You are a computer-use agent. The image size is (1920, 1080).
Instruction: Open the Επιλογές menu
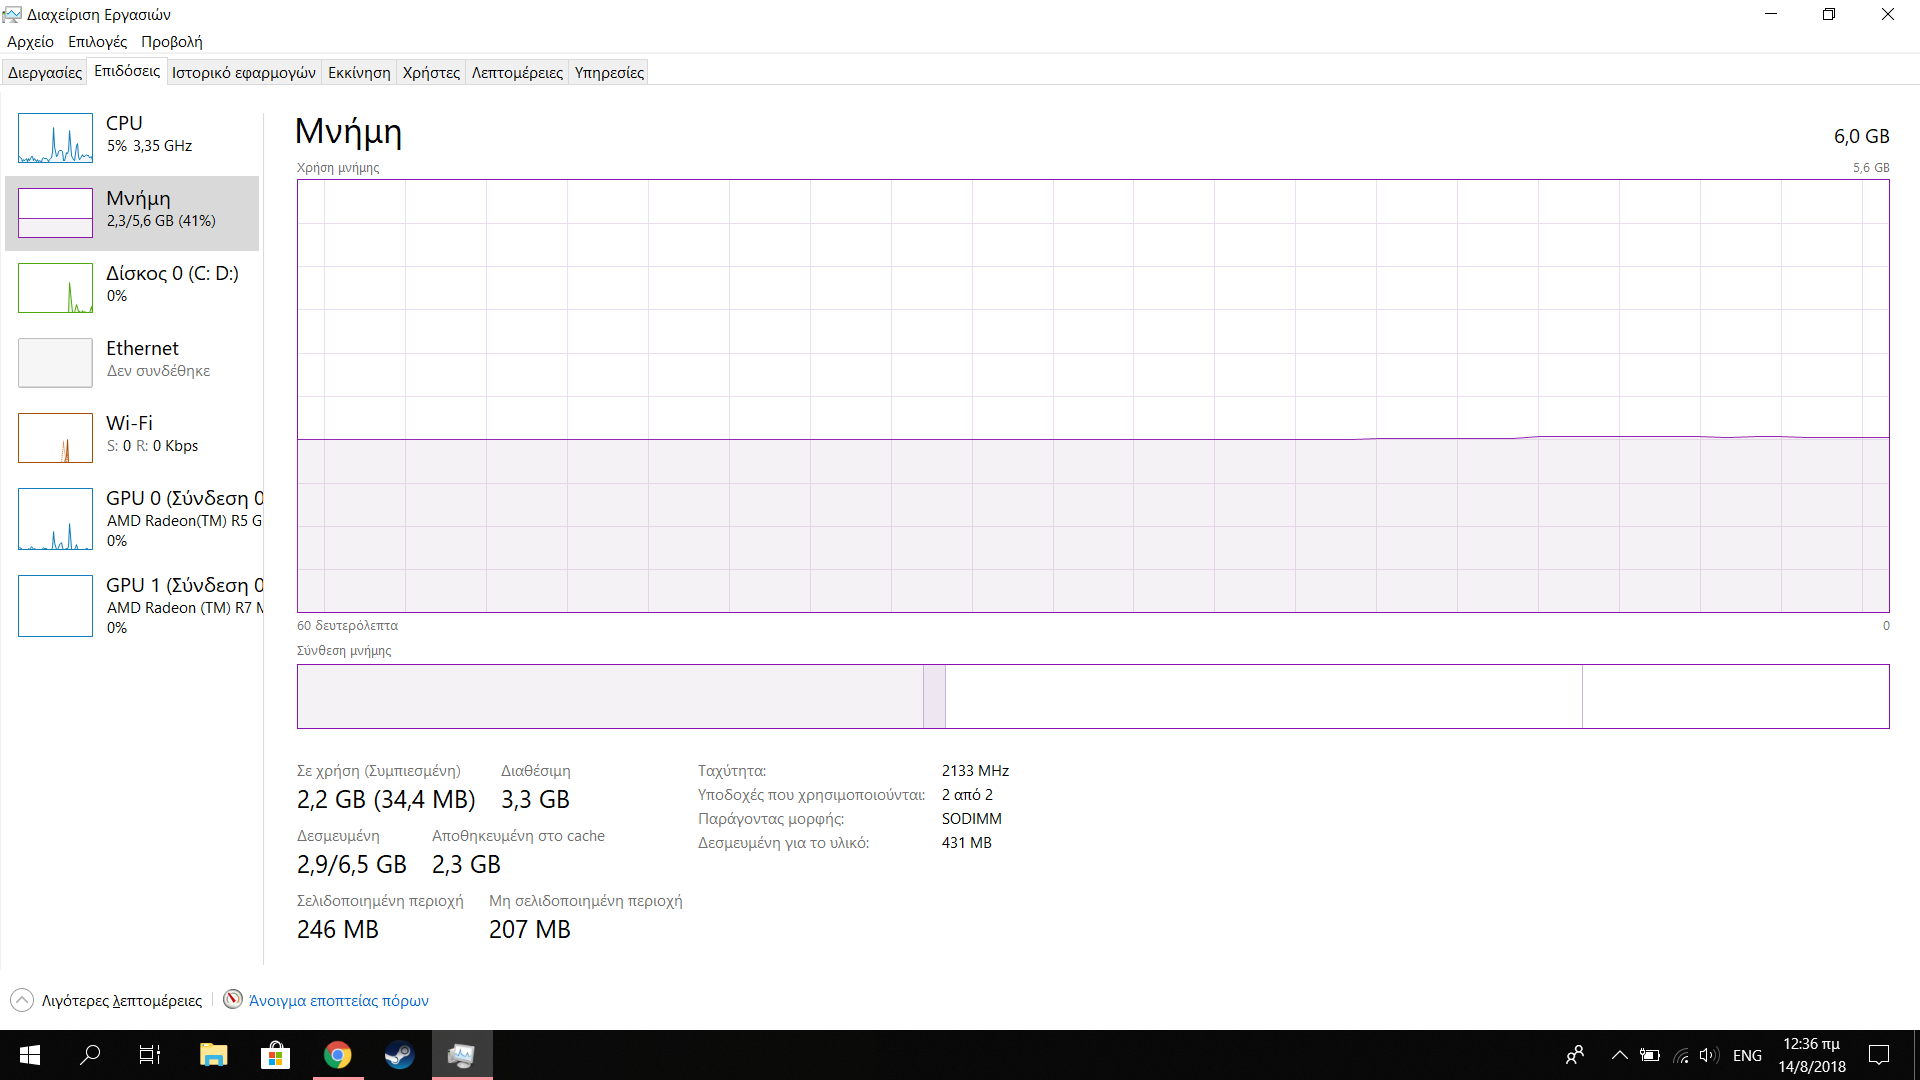[x=97, y=42]
